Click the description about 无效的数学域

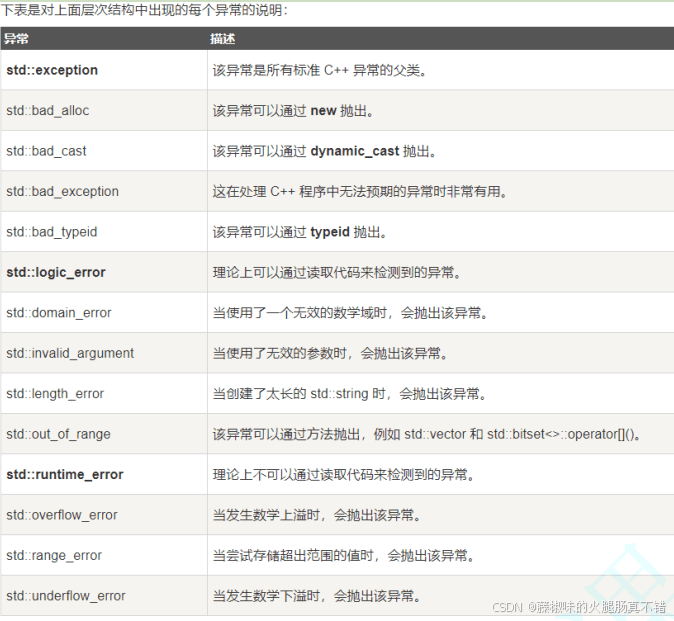350,312
